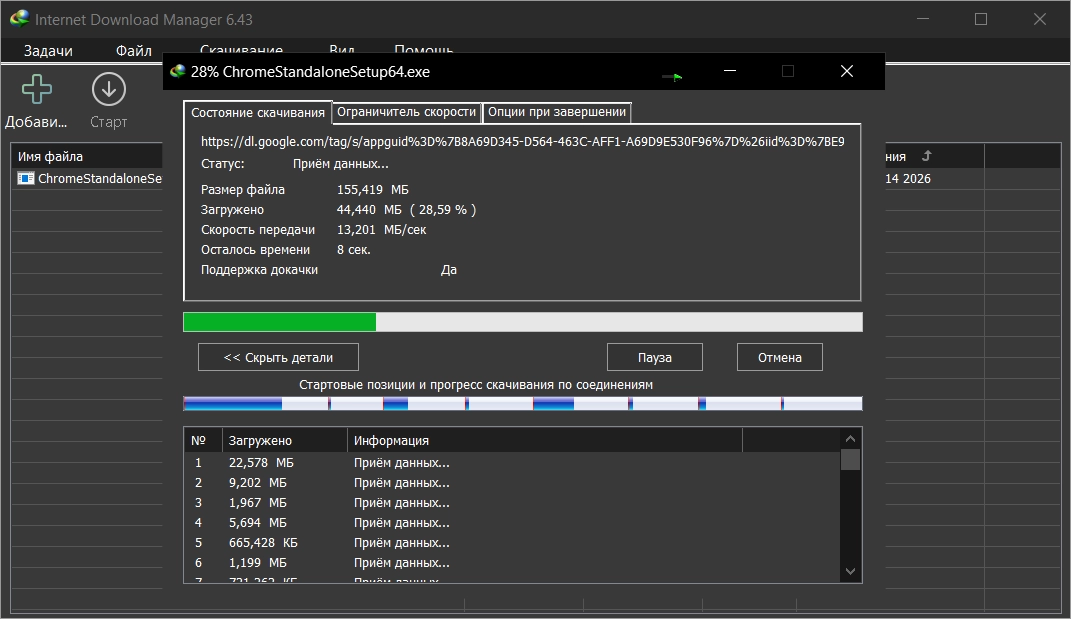Click the connections list scroll down arrow
This screenshot has height=619, width=1071.
850,571
